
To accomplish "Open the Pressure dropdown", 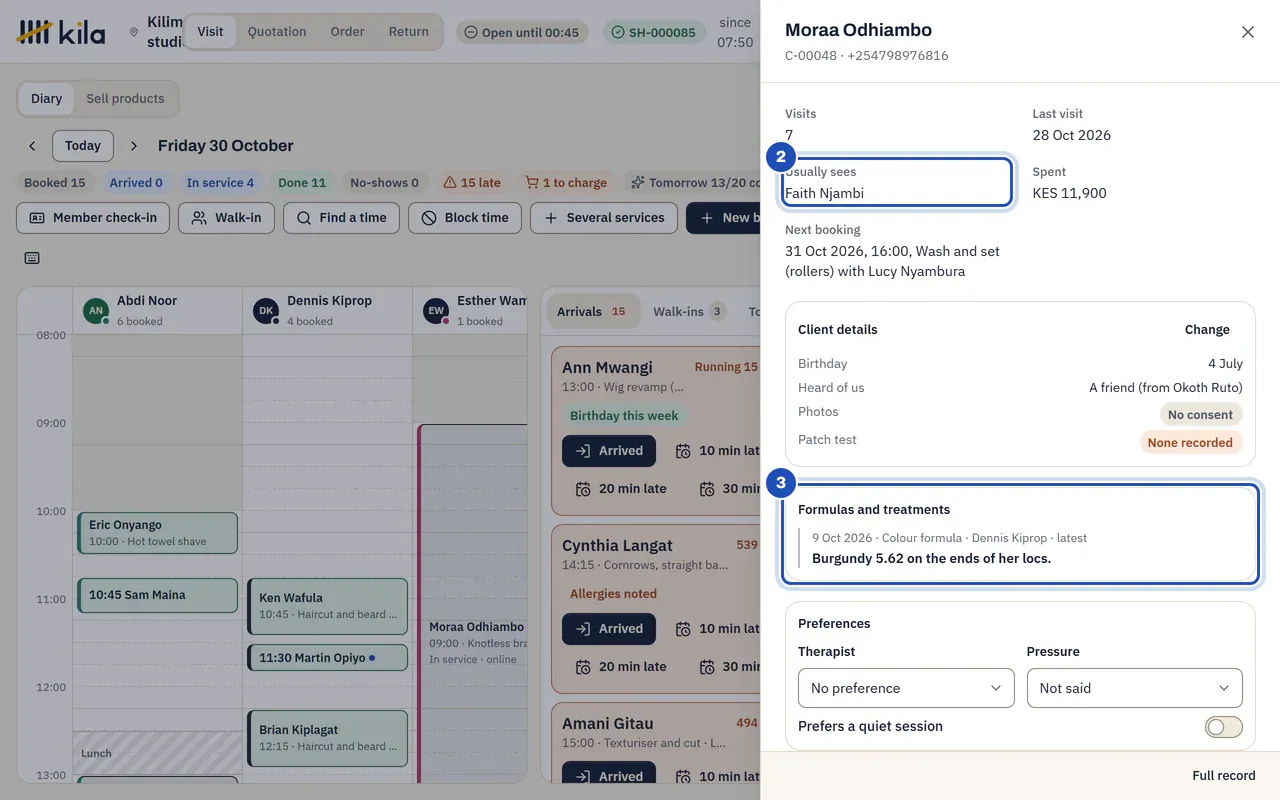I will (x=1134, y=688).
